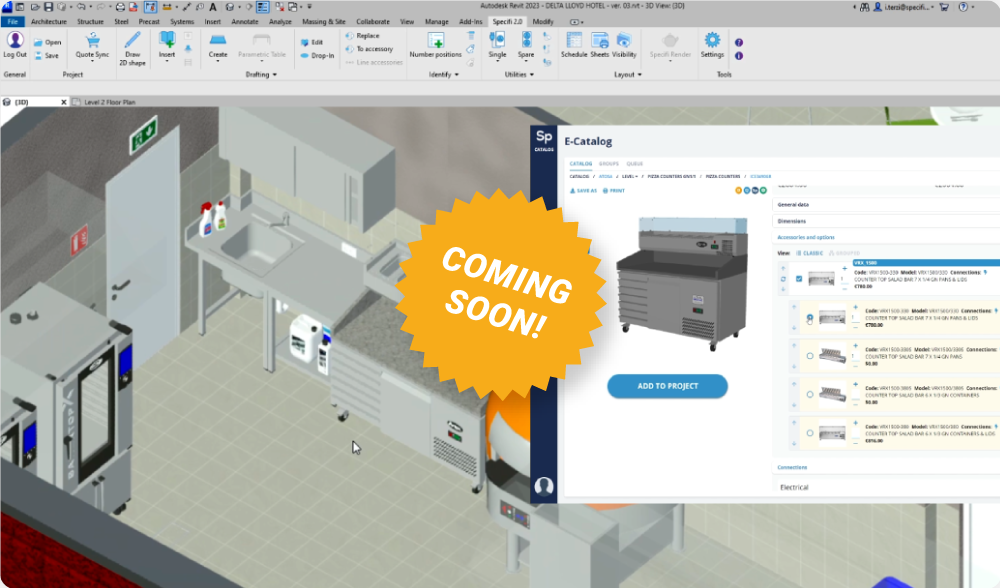
Task: Select radio for VRX1500/3305 1/4 GN pans
Action: click(809, 356)
